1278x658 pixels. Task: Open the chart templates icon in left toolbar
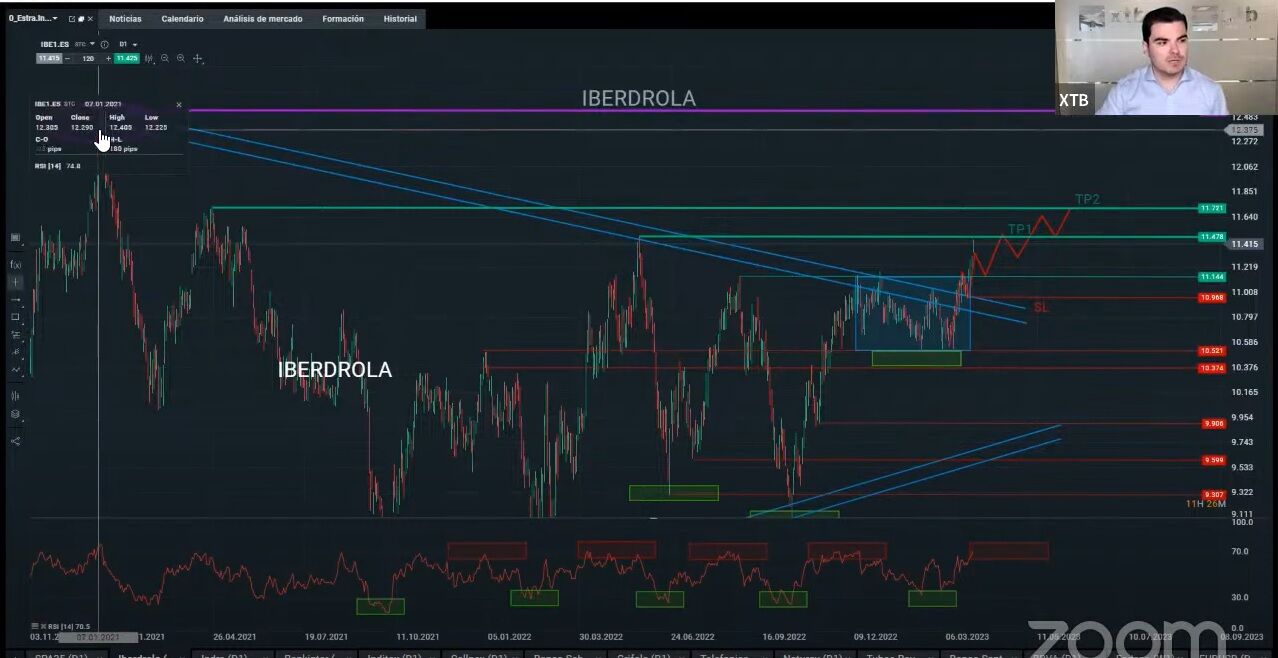pyautogui.click(x=15, y=238)
